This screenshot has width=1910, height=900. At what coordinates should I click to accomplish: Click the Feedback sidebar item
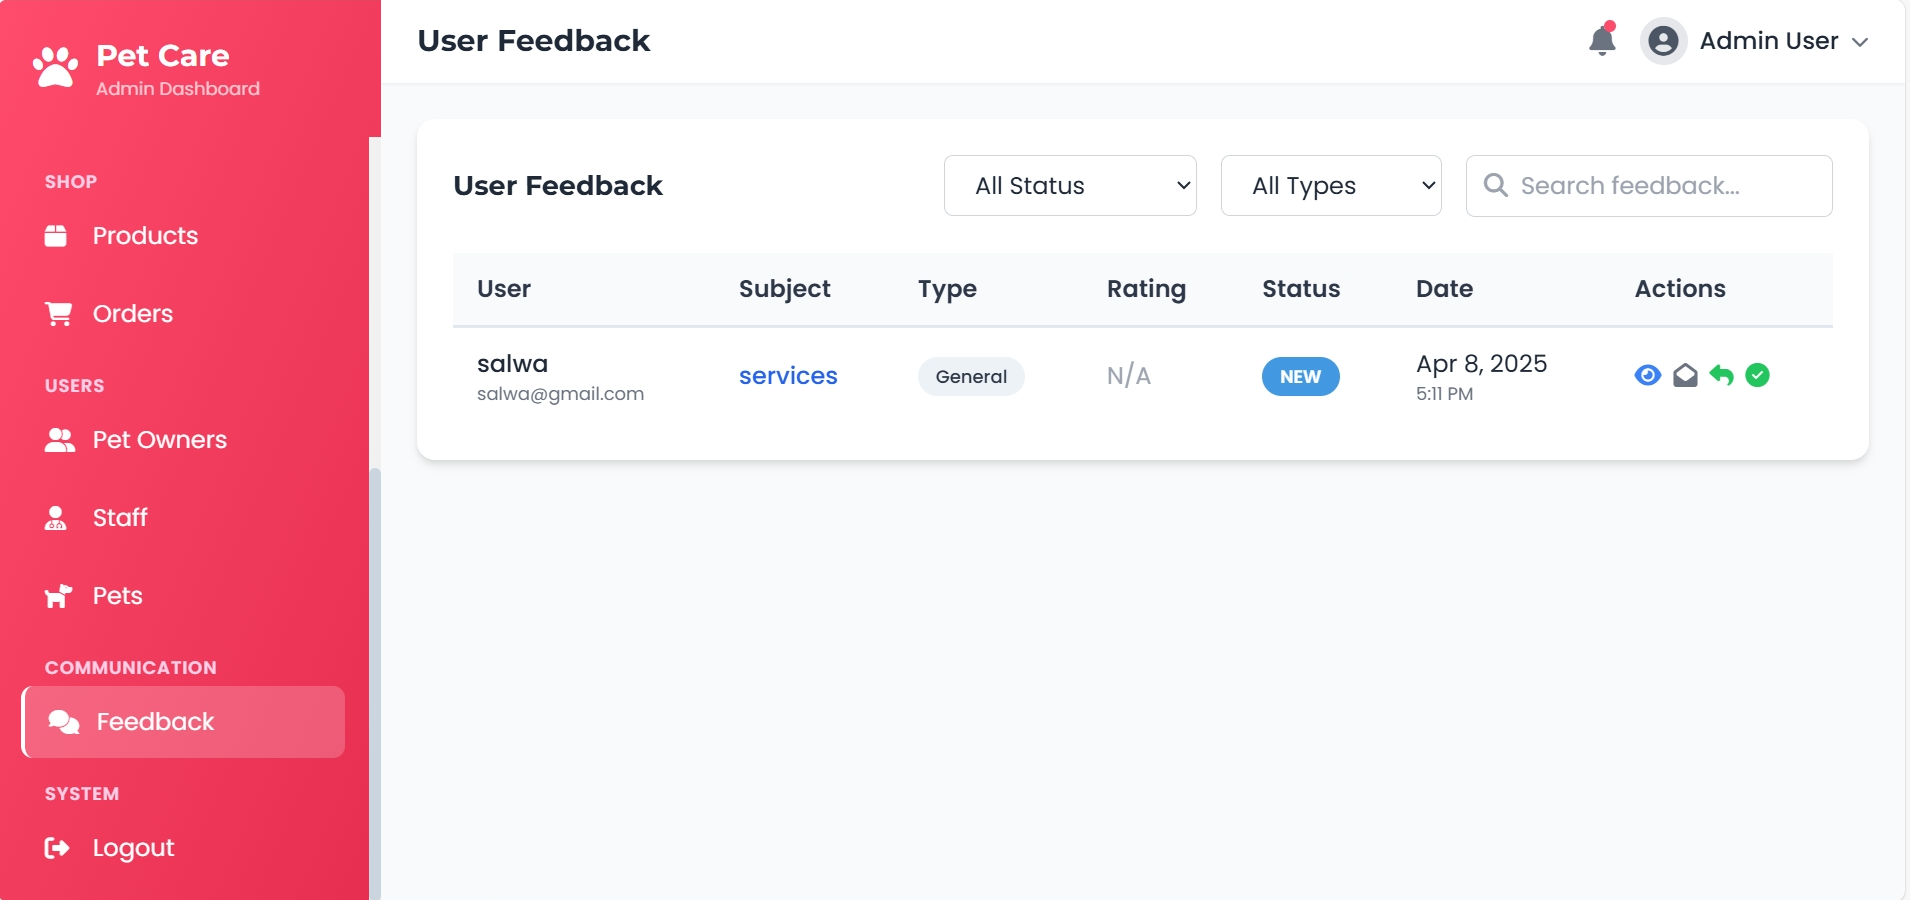[x=155, y=722]
